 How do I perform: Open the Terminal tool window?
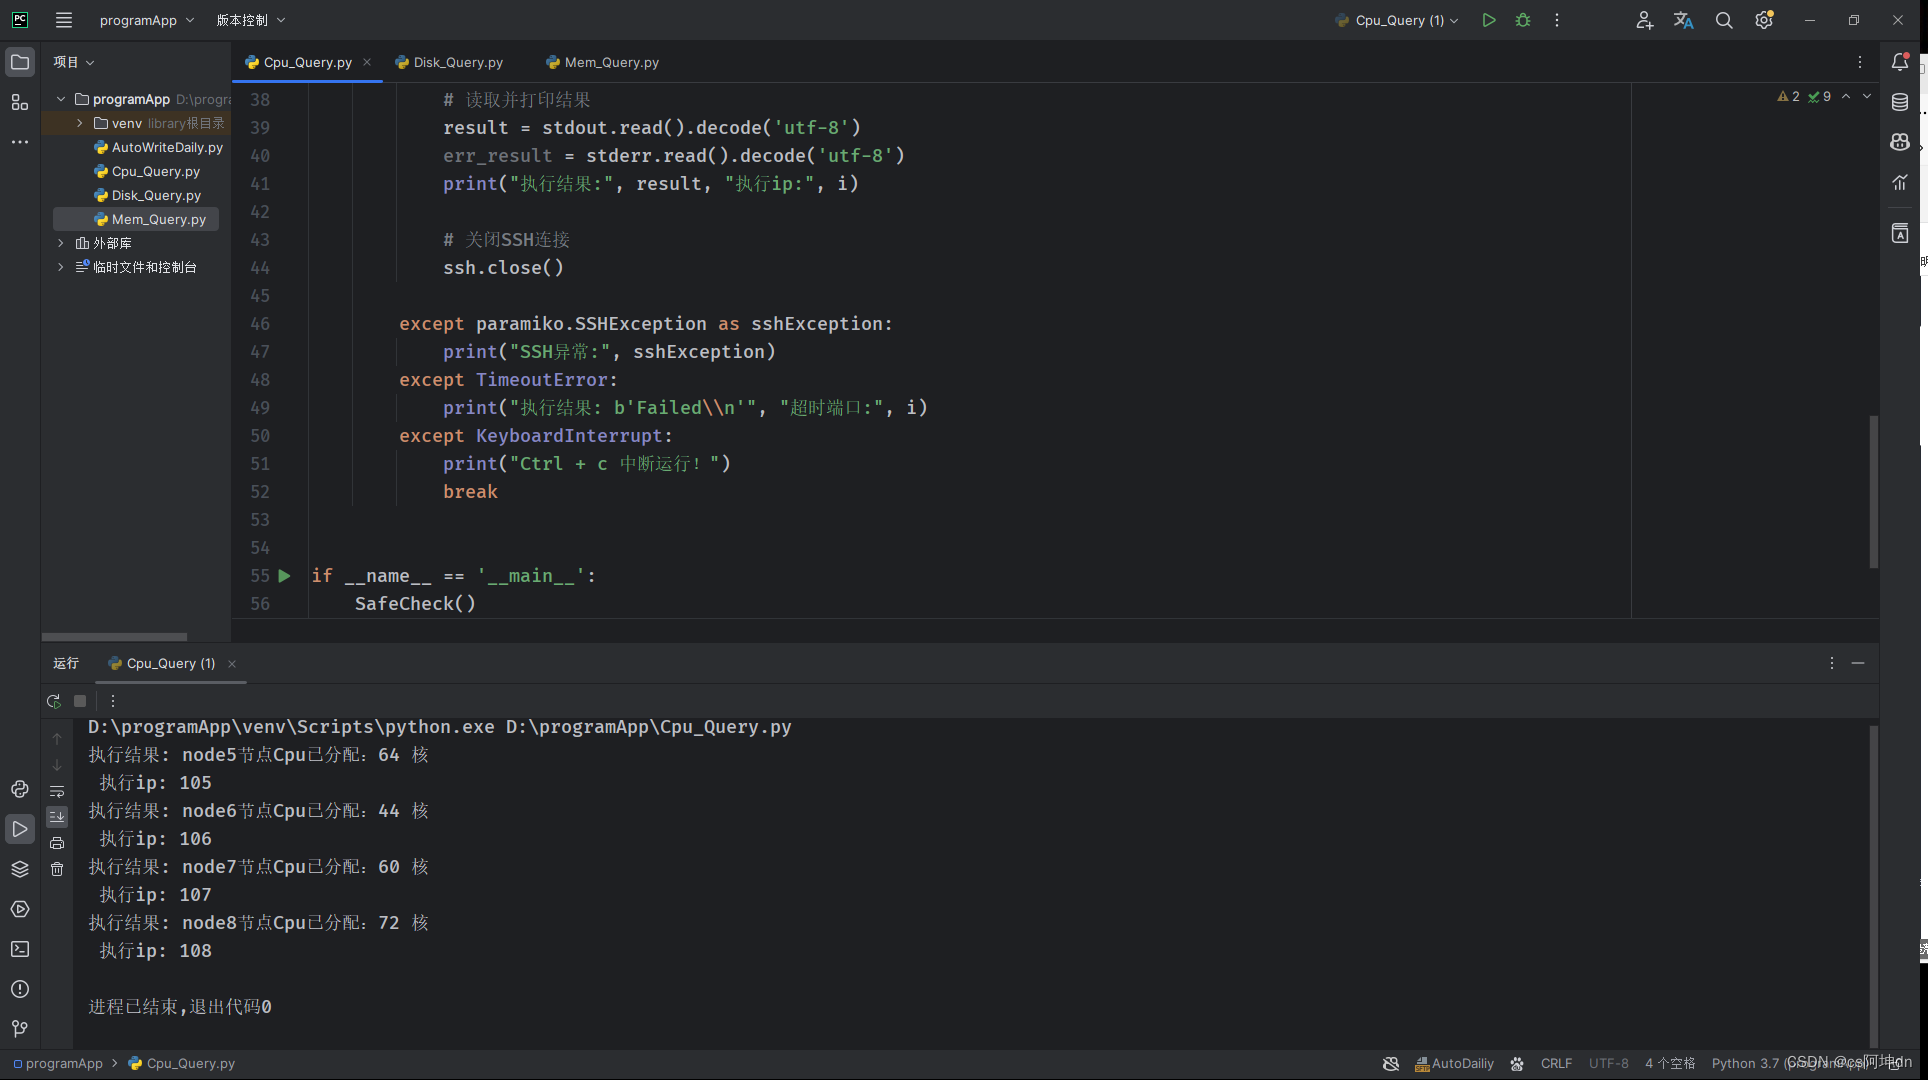(x=20, y=949)
